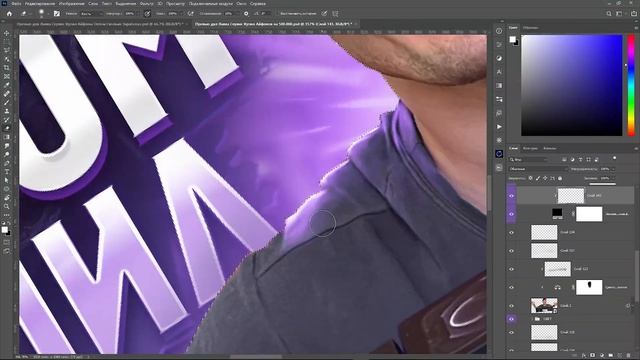640x360 pixels.
Task: Hide the selected top layer via its eye
Action: tap(511, 196)
